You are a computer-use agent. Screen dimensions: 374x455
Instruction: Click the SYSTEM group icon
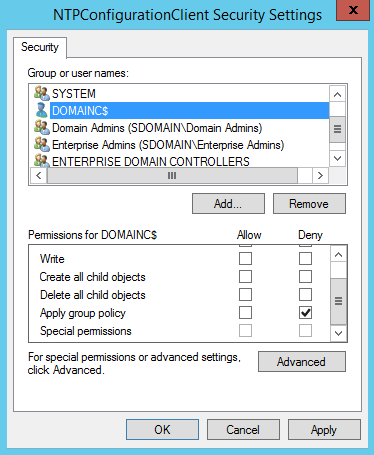pos(42,93)
